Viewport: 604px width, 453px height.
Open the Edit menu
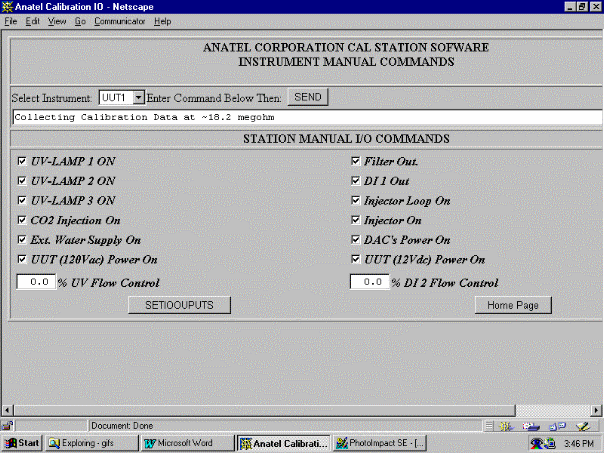[x=32, y=22]
